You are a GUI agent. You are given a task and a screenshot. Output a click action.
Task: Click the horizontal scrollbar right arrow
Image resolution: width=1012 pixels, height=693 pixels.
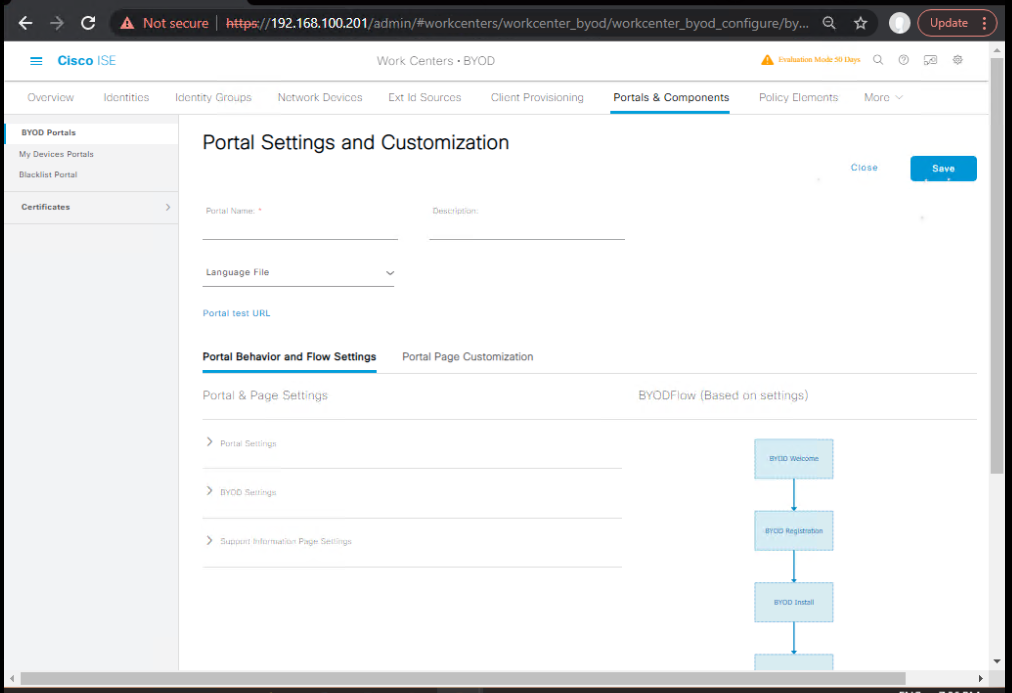click(980, 678)
